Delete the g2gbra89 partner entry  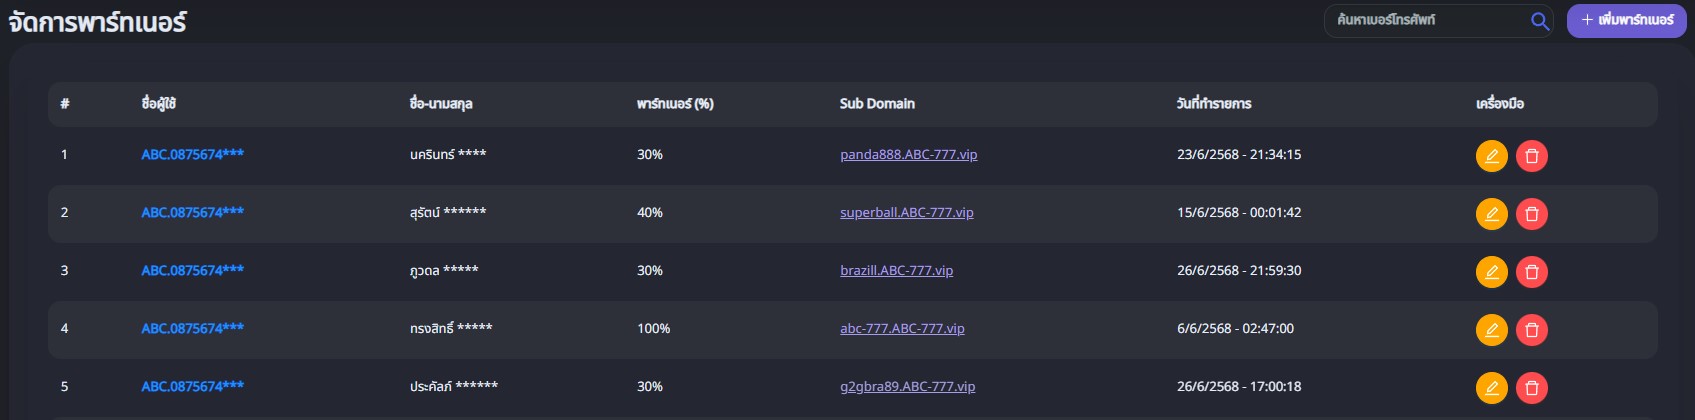(x=1531, y=388)
